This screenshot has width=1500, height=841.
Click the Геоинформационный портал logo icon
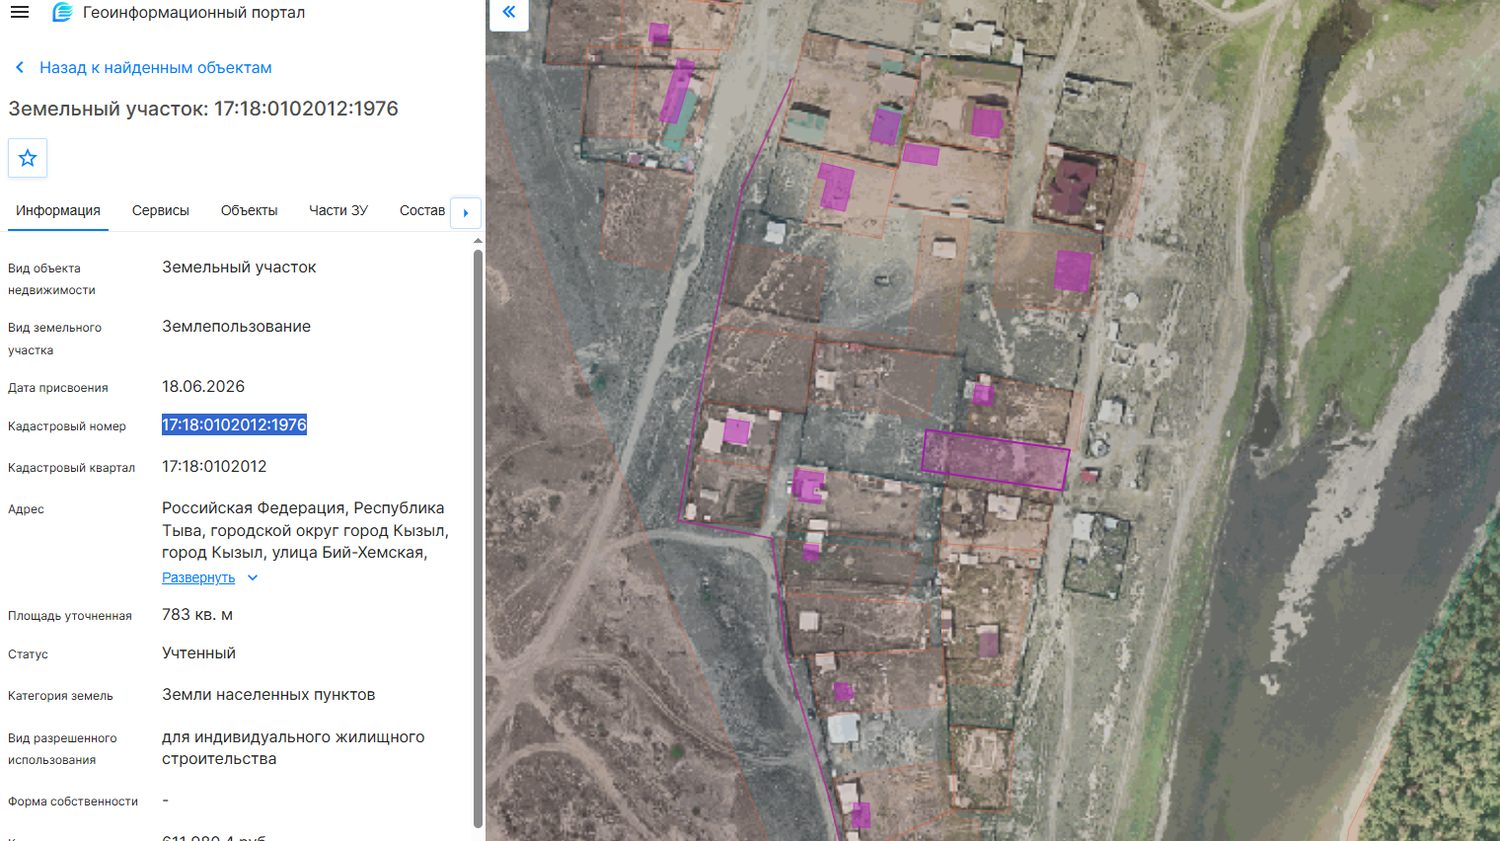pos(62,13)
